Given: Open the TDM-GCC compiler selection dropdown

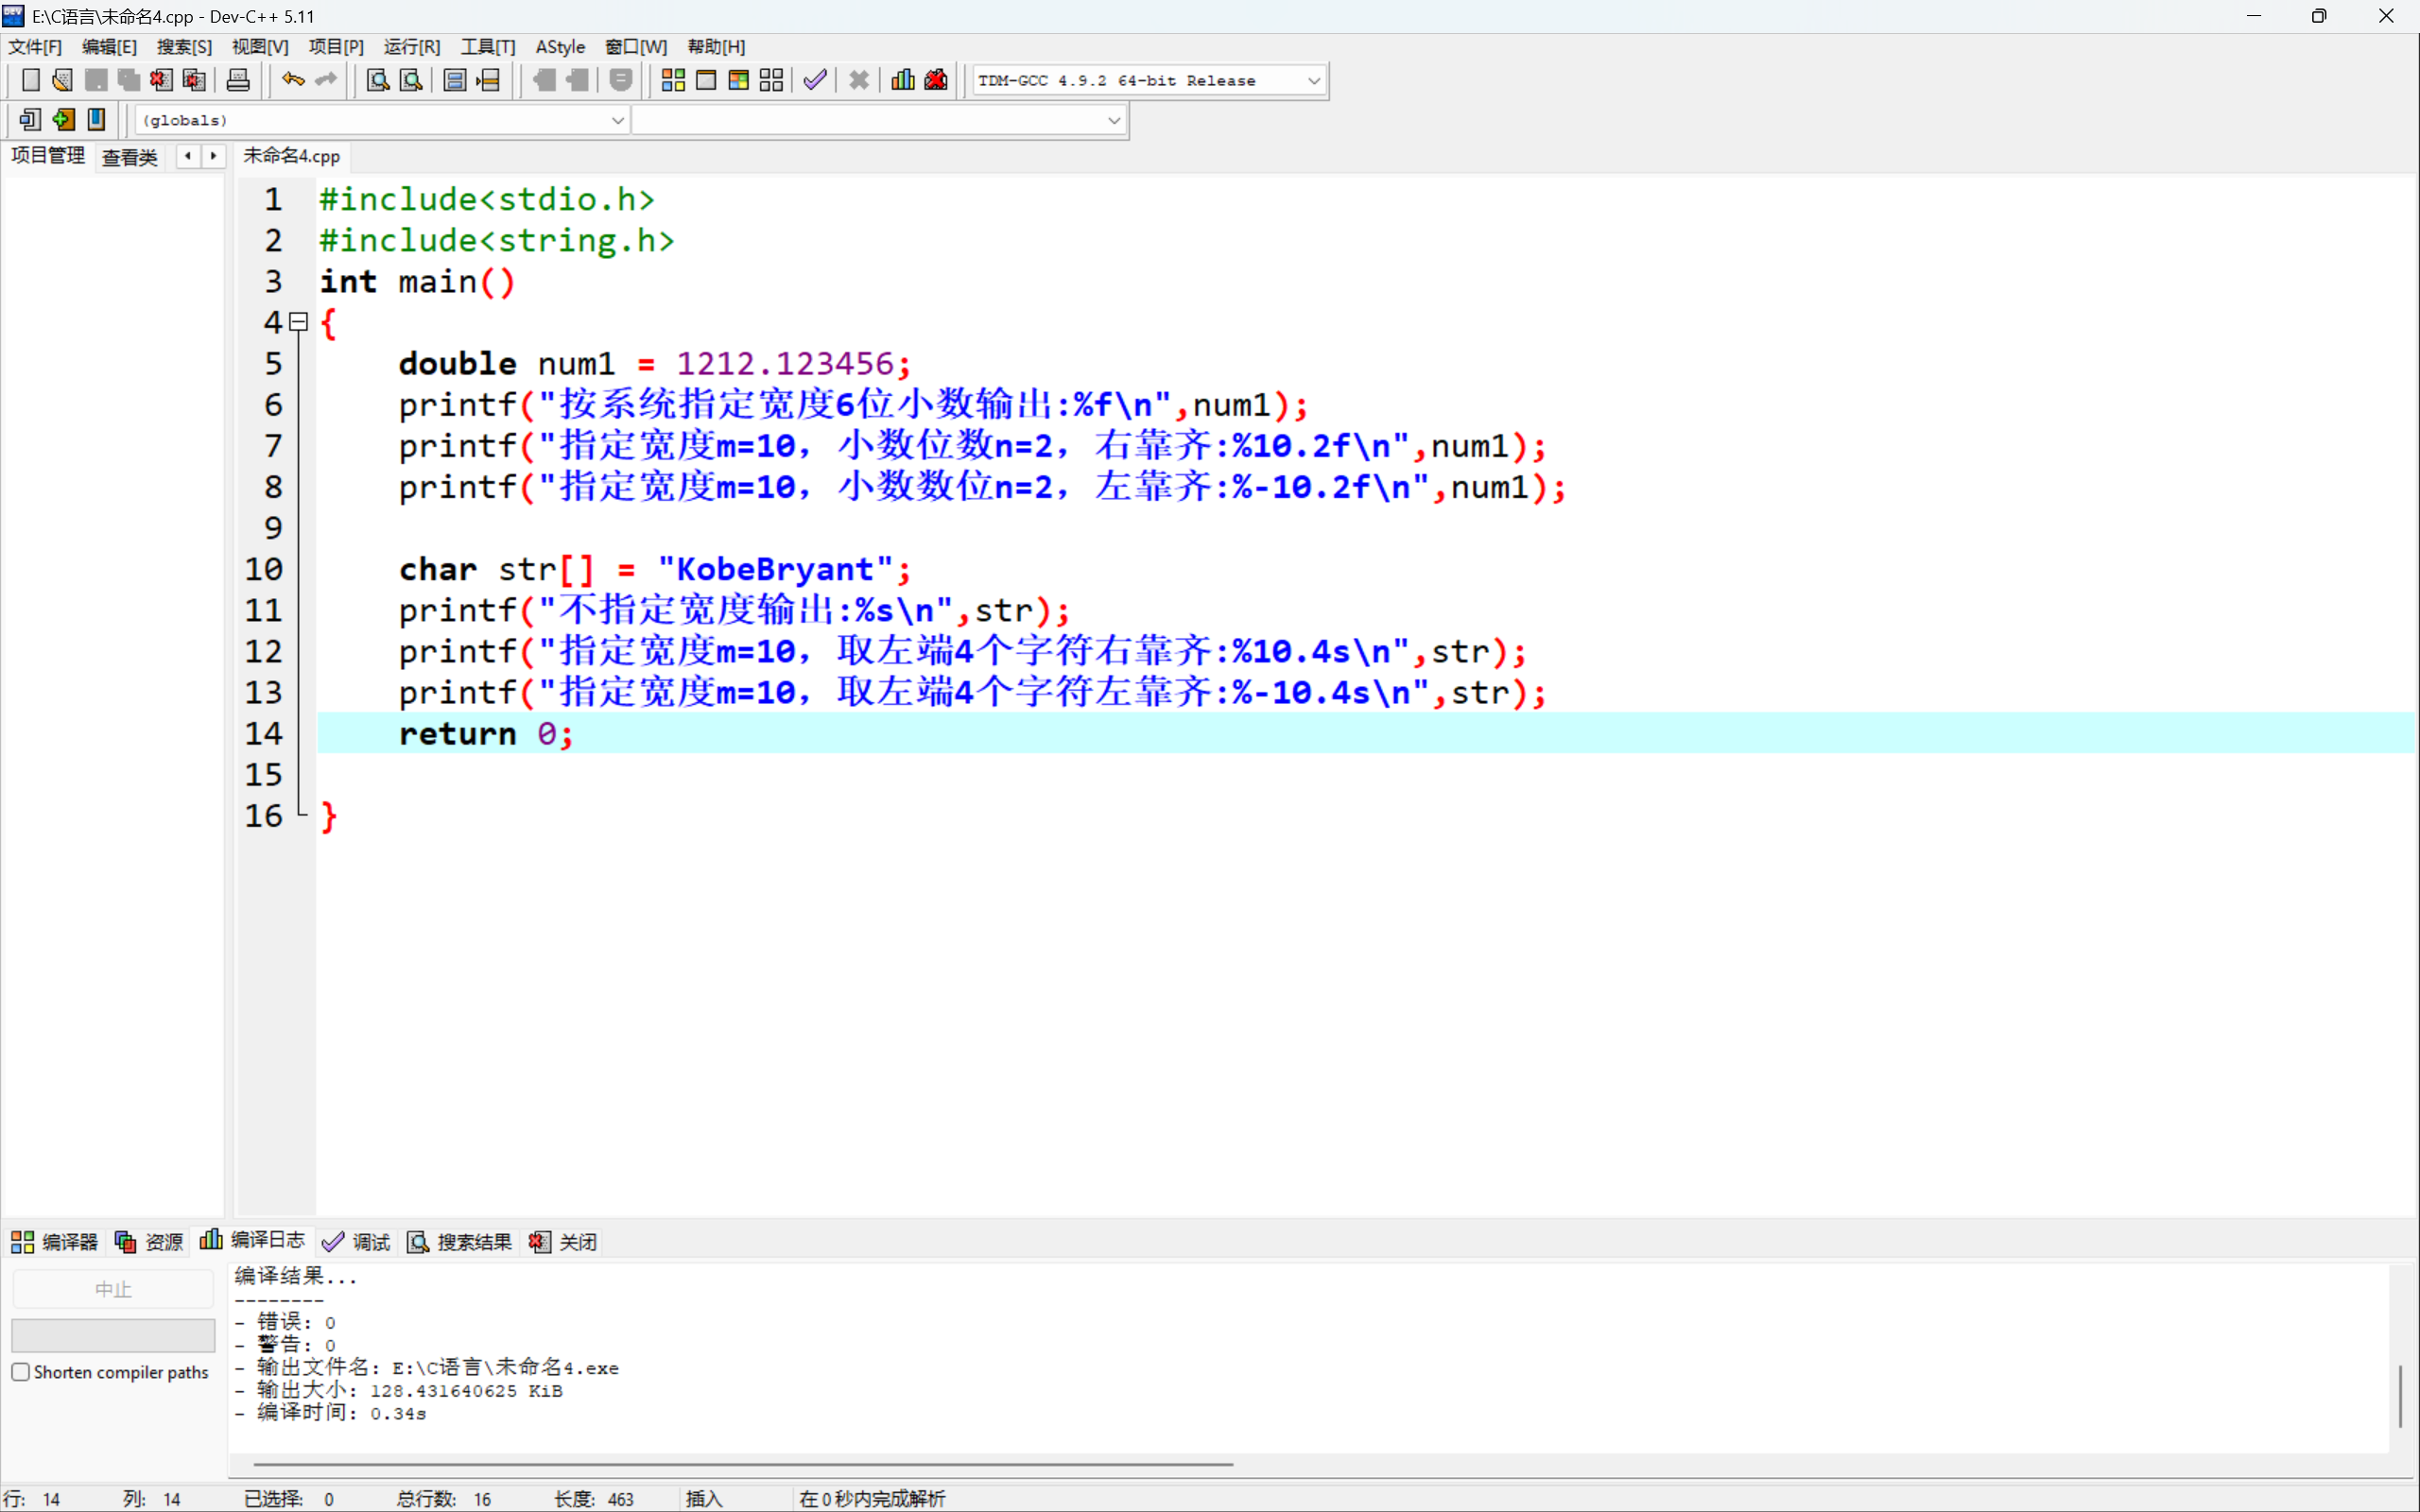Looking at the screenshot, I should pyautogui.click(x=1313, y=81).
